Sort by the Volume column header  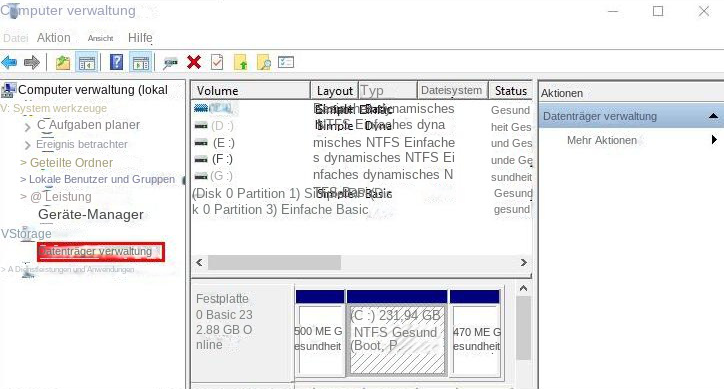[251, 91]
